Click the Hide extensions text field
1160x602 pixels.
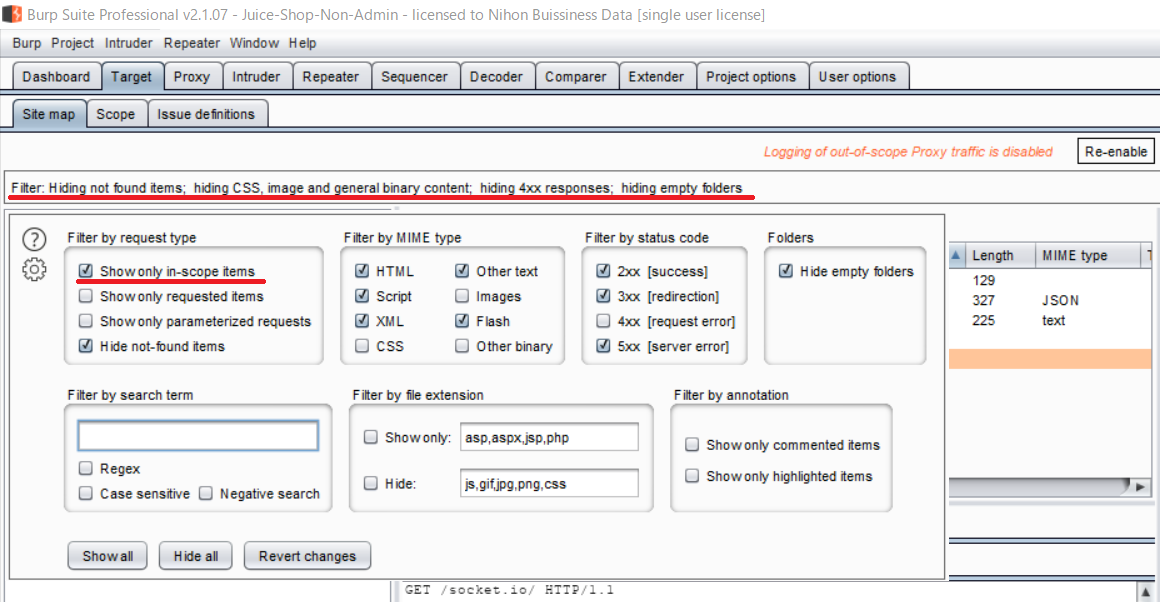pyautogui.click(x=549, y=484)
